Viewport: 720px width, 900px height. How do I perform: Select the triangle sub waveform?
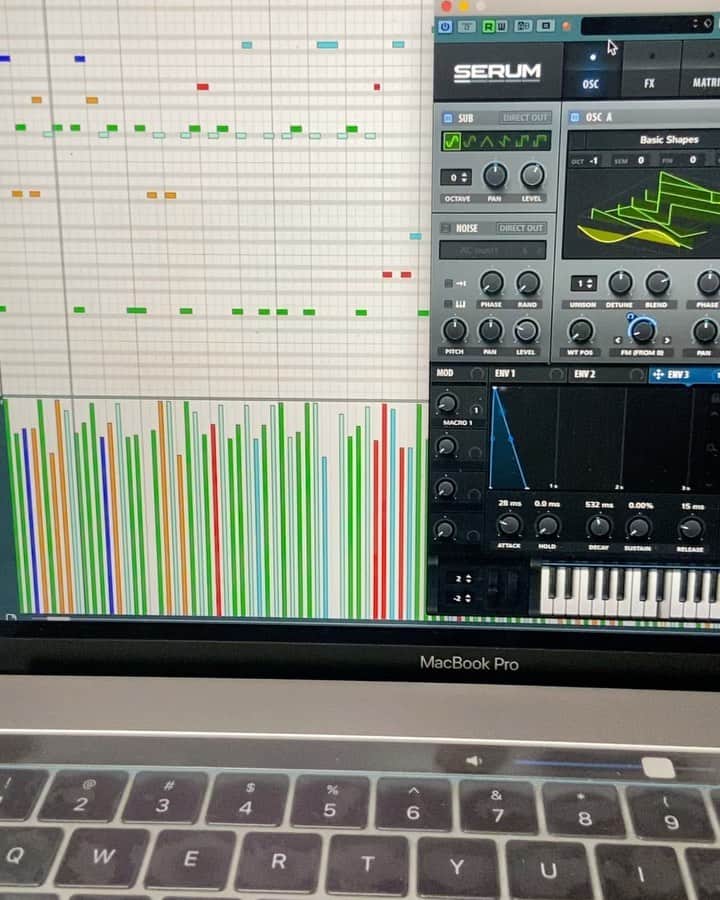487,141
